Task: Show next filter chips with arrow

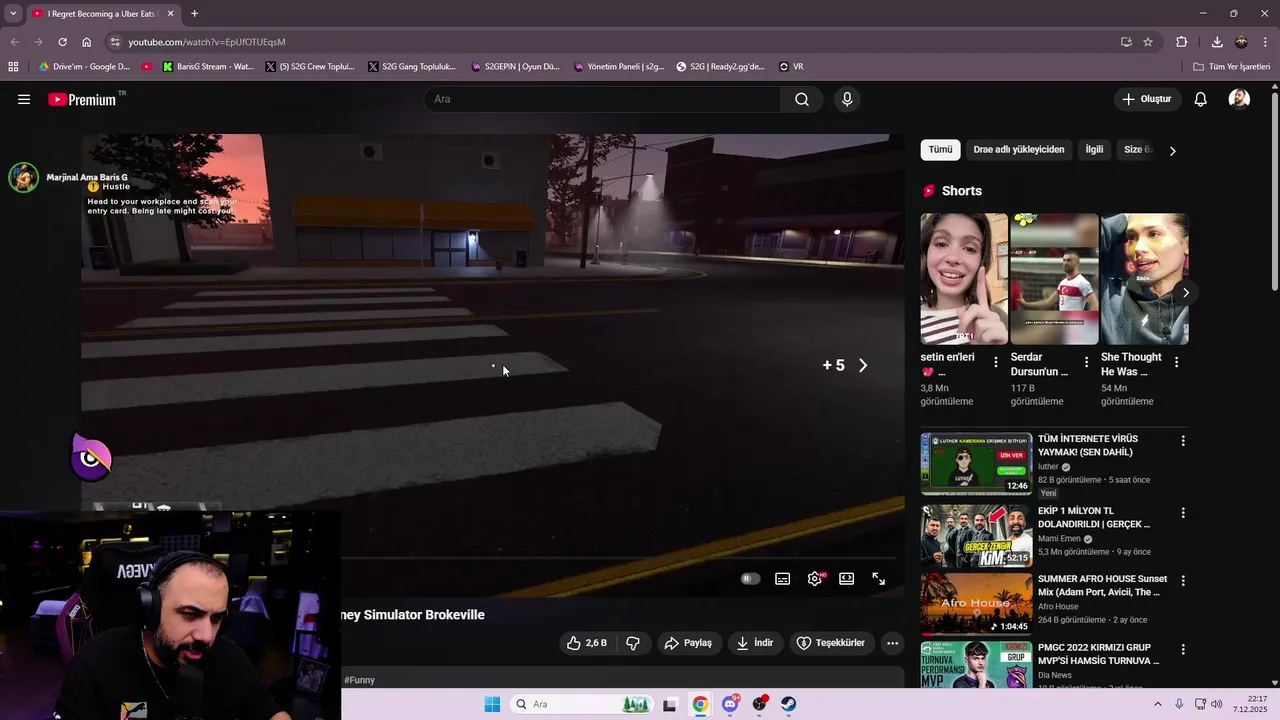Action: tap(1173, 150)
